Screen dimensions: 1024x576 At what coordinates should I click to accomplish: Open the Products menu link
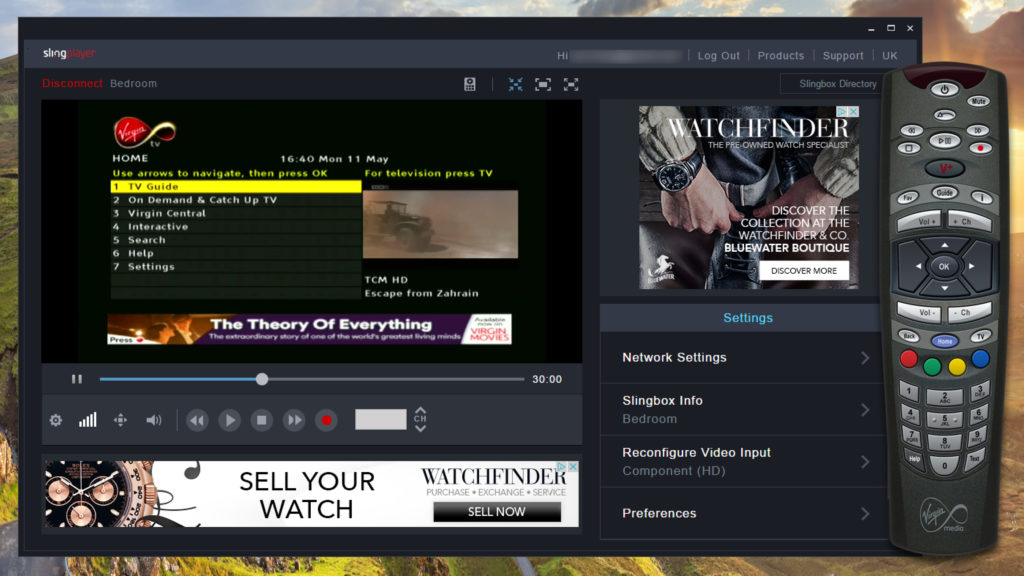click(780, 56)
